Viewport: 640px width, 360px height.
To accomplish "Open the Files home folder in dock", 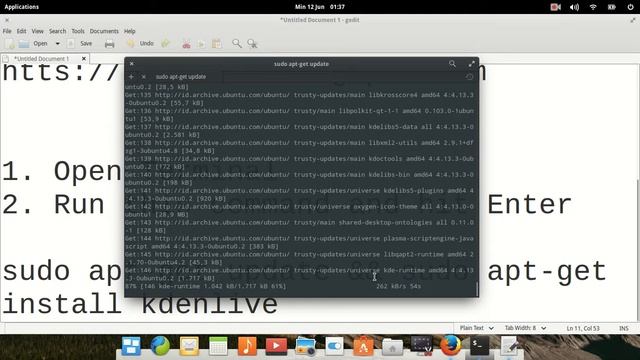I will click(x=392, y=347).
